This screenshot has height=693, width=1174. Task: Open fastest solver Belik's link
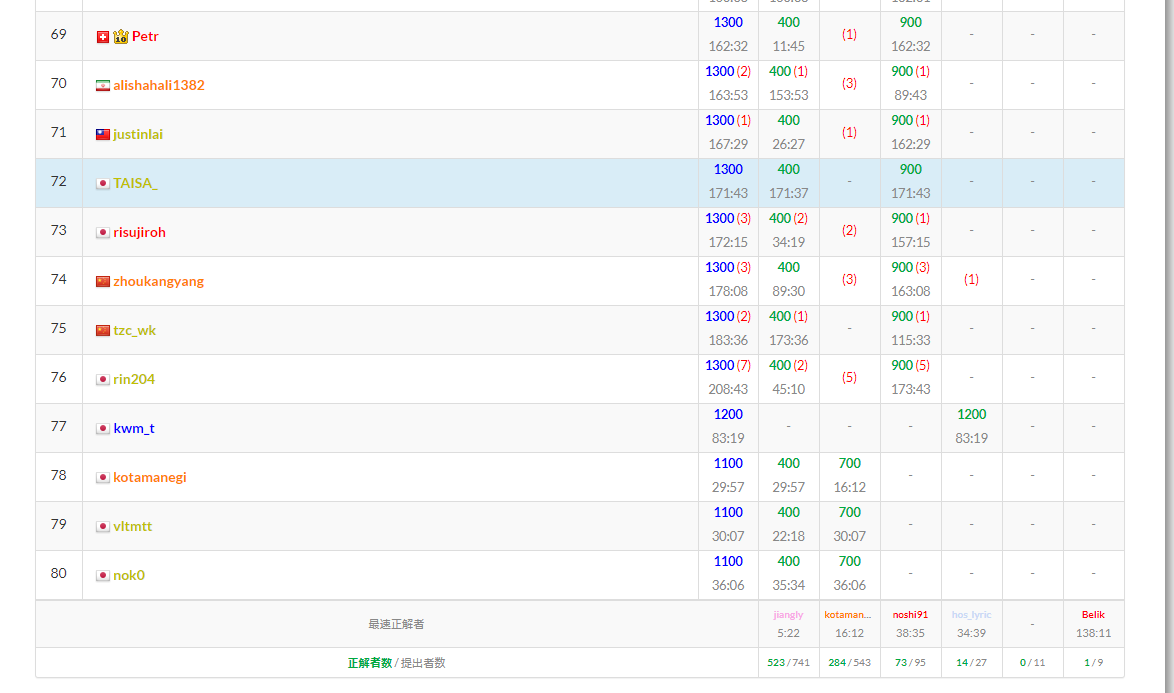tap(1093, 614)
